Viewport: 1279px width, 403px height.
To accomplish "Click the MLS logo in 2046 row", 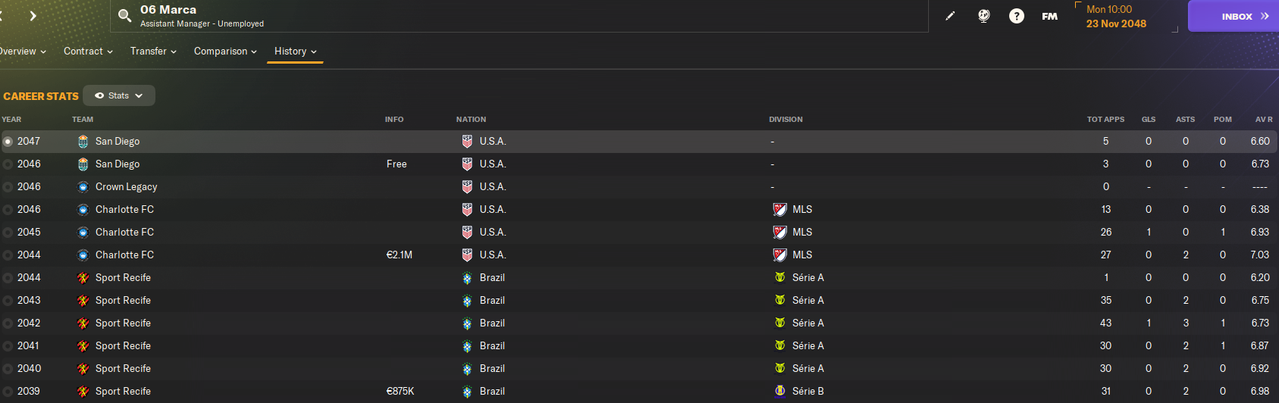I will click(x=780, y=209).
